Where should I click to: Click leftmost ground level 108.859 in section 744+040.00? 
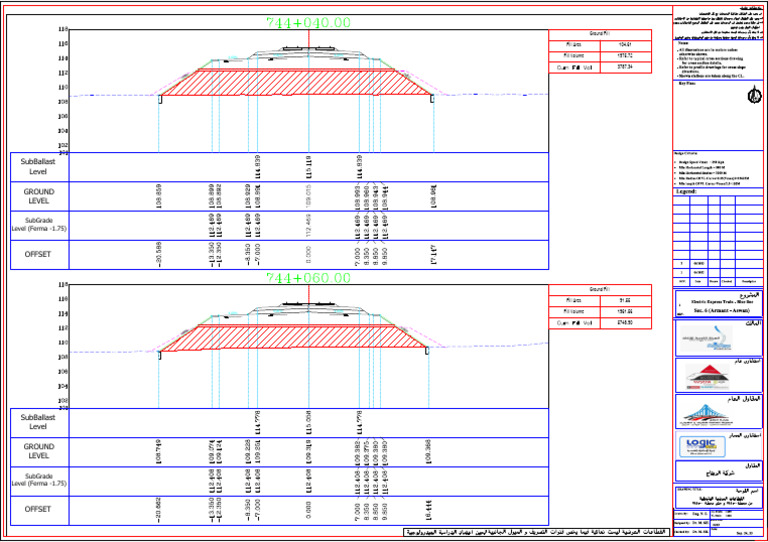(x=159, y=196)
